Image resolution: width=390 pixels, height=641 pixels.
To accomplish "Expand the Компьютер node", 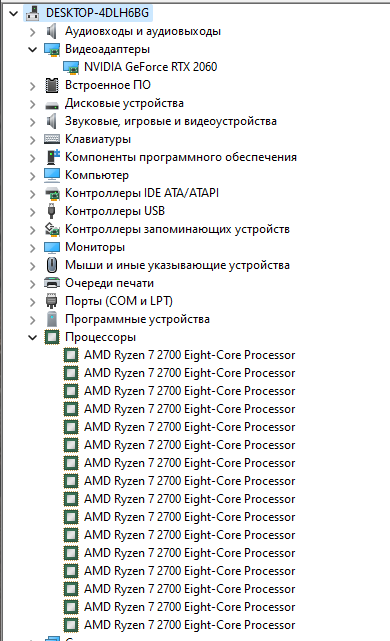I will (33, 176).
